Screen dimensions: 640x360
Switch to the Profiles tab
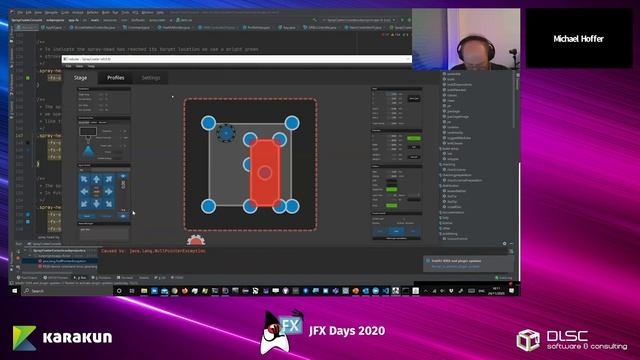point(116,78)
